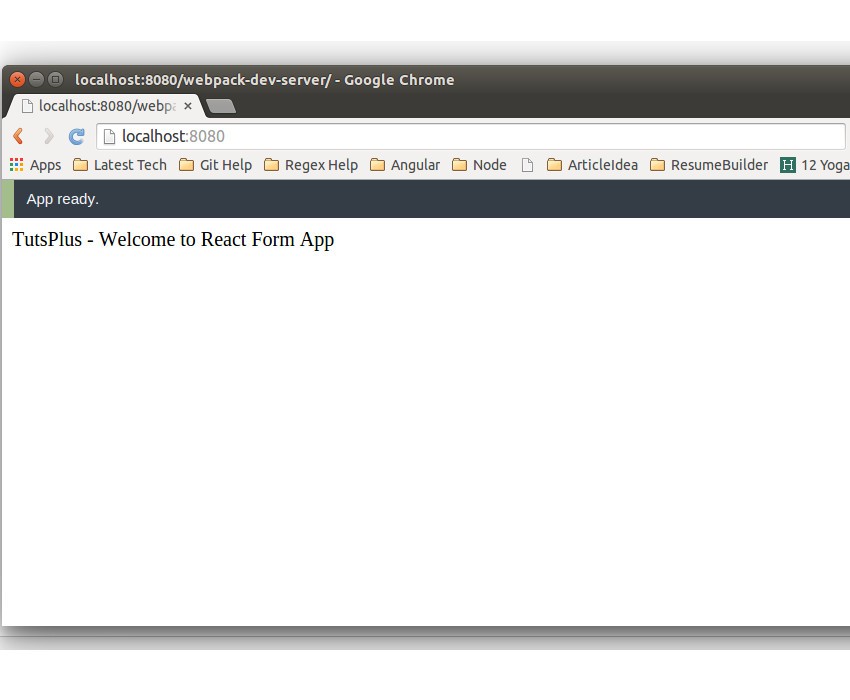The width and height of the screenshot is (850, 700).
Task: Open the Apps grid shortcut
Action: point(35,165)
